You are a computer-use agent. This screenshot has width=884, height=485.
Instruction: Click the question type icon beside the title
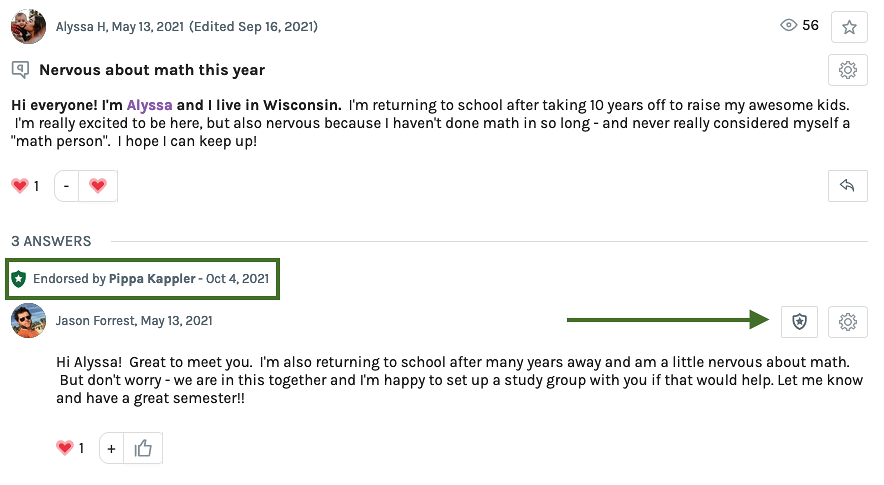click(20, 70)
